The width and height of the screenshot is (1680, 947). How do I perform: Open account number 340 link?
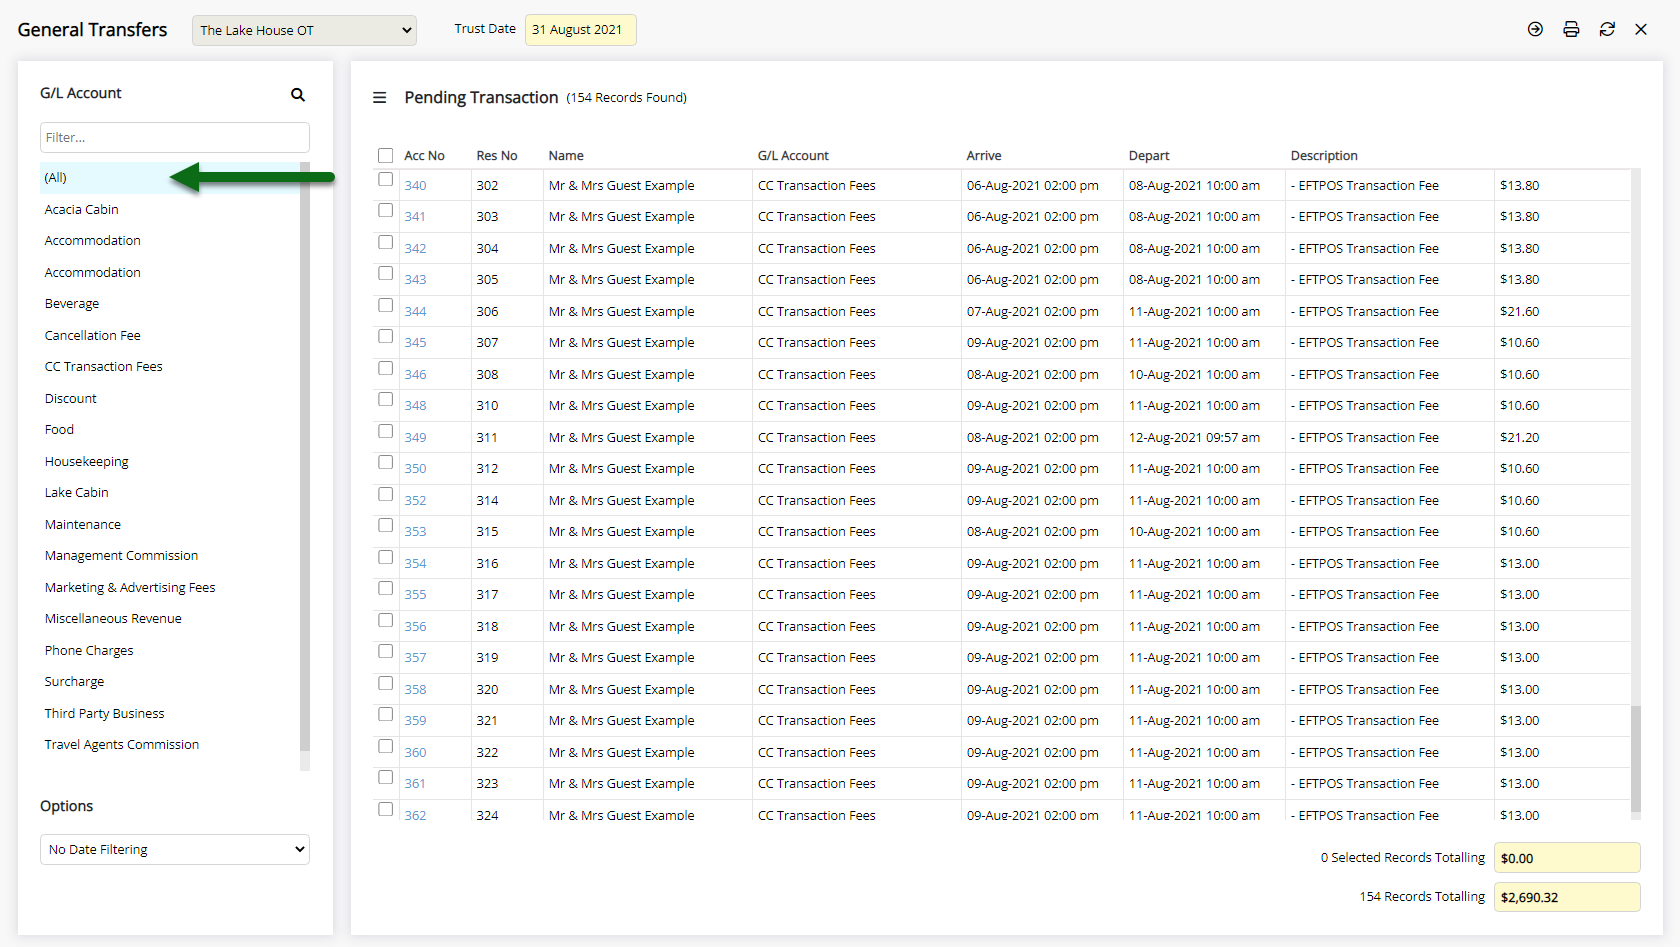415,186
